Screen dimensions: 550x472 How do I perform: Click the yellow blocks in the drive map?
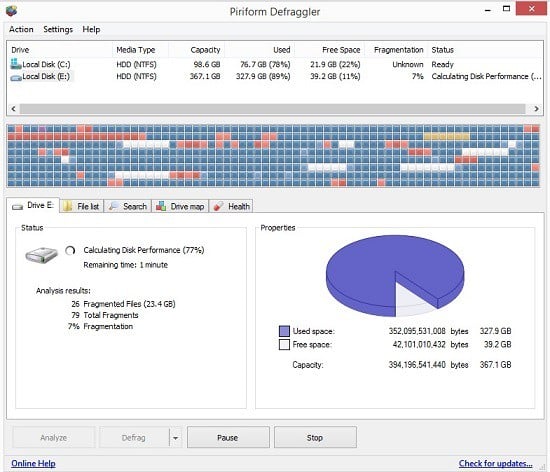tap(446, 136)
